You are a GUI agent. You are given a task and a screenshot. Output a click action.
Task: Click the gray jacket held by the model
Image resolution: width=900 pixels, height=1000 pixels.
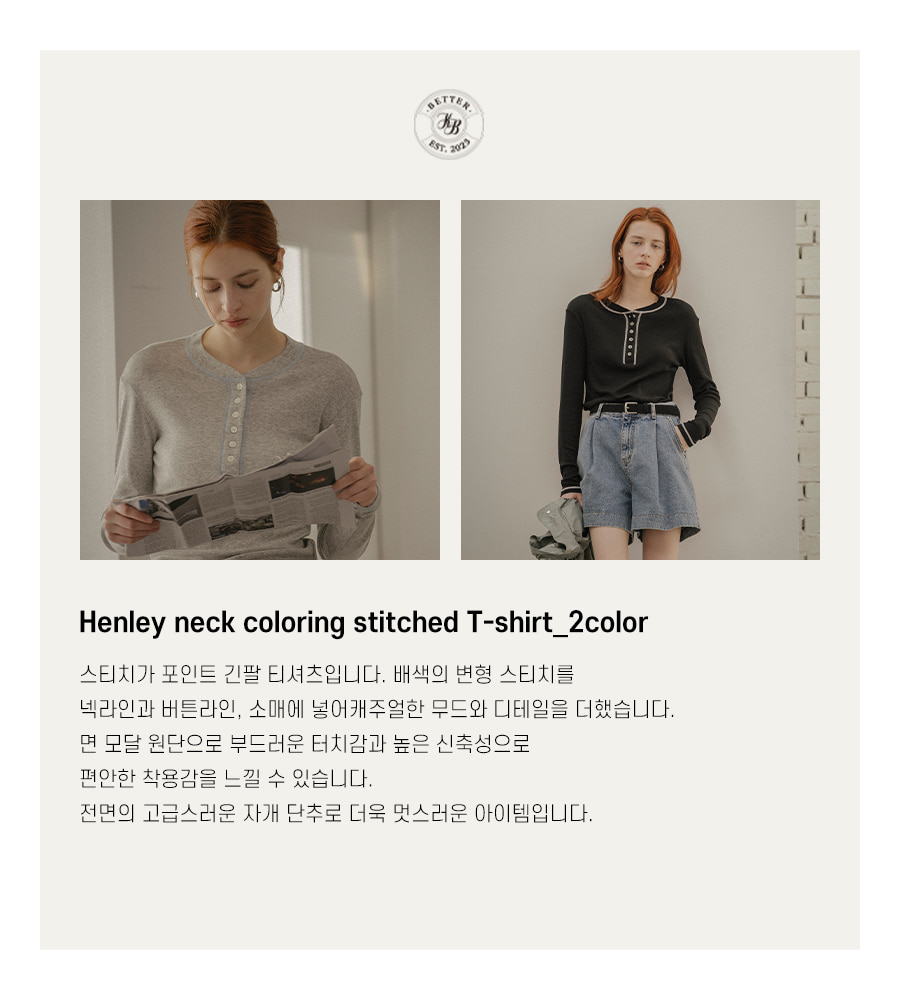point(559,529)
